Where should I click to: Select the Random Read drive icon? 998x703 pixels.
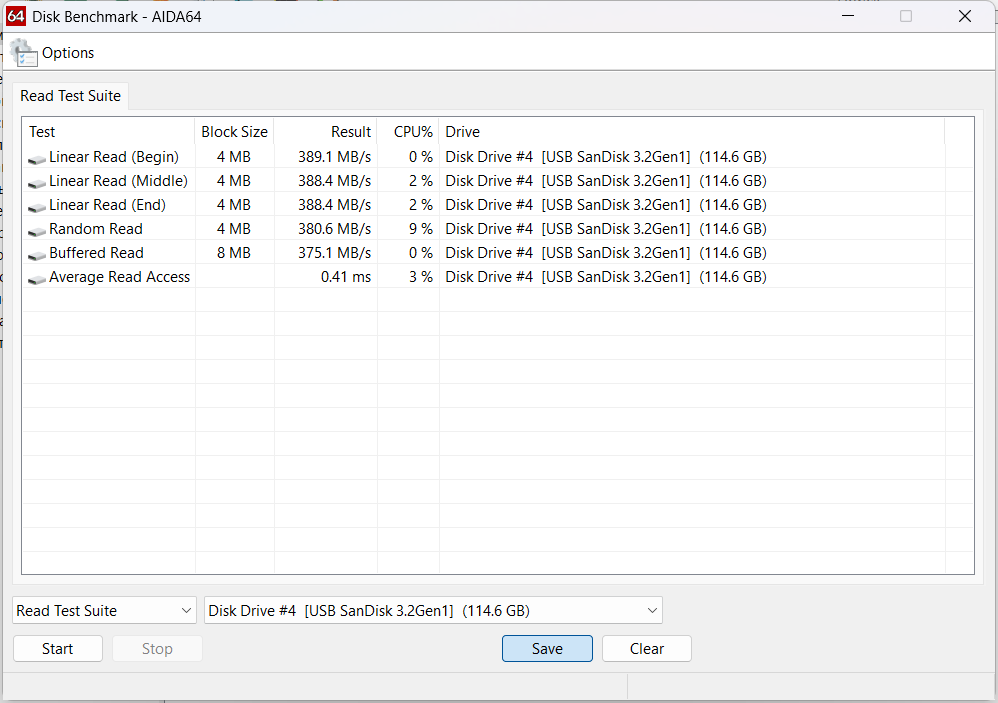pyautogui.click(x=37, y=230)
